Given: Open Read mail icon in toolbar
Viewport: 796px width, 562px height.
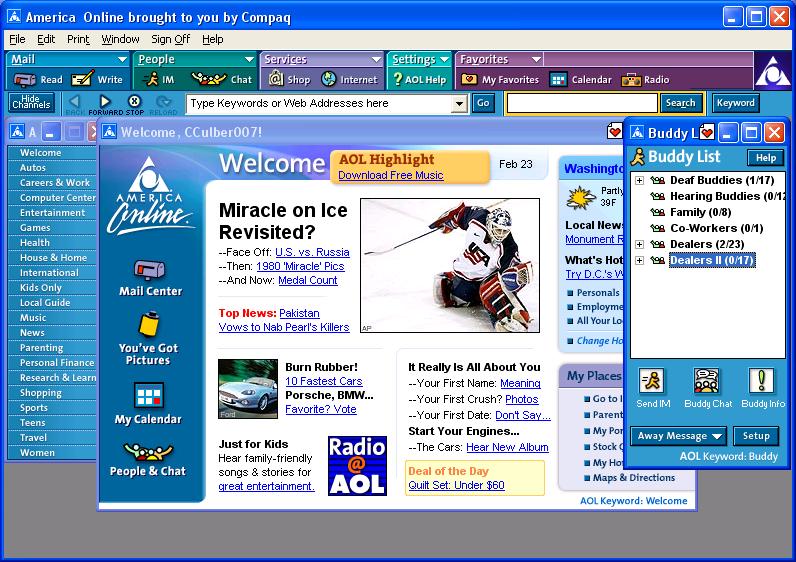Looking at the screenshot, I should [24, 80].
